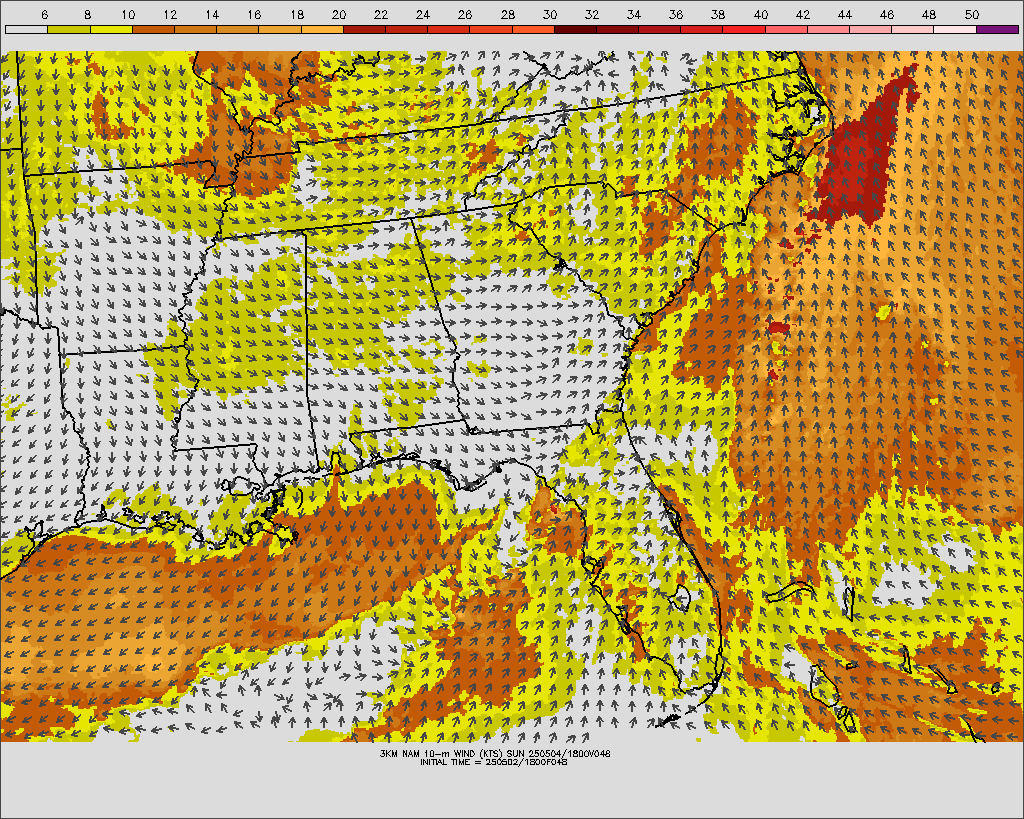Select the legend label "24"

coord(423,14)
